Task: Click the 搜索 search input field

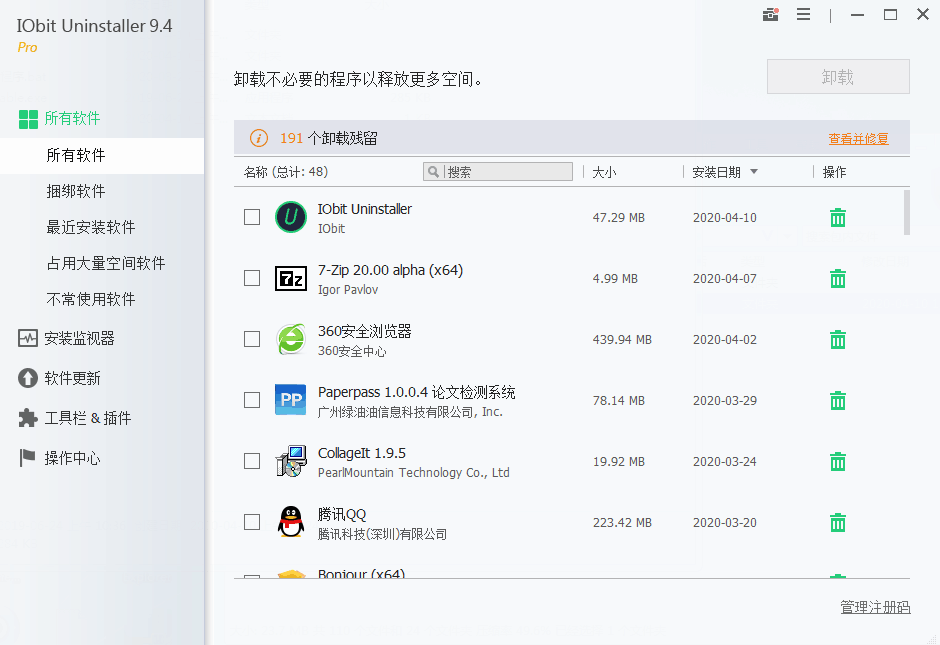Action: point(507,172)
